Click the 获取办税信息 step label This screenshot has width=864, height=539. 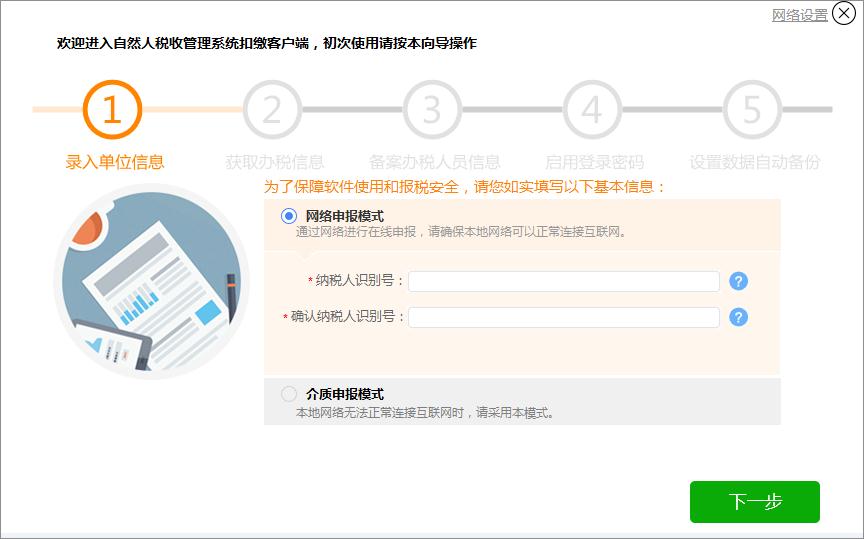(x=275, y=162)
